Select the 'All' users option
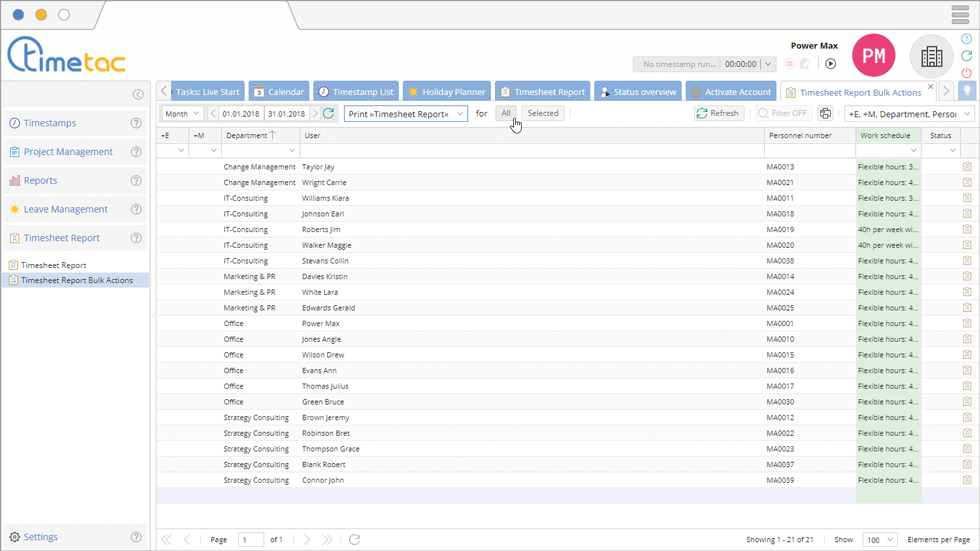Screen dimensions: 980x551 pyautogui.click(x=507, y=114)
